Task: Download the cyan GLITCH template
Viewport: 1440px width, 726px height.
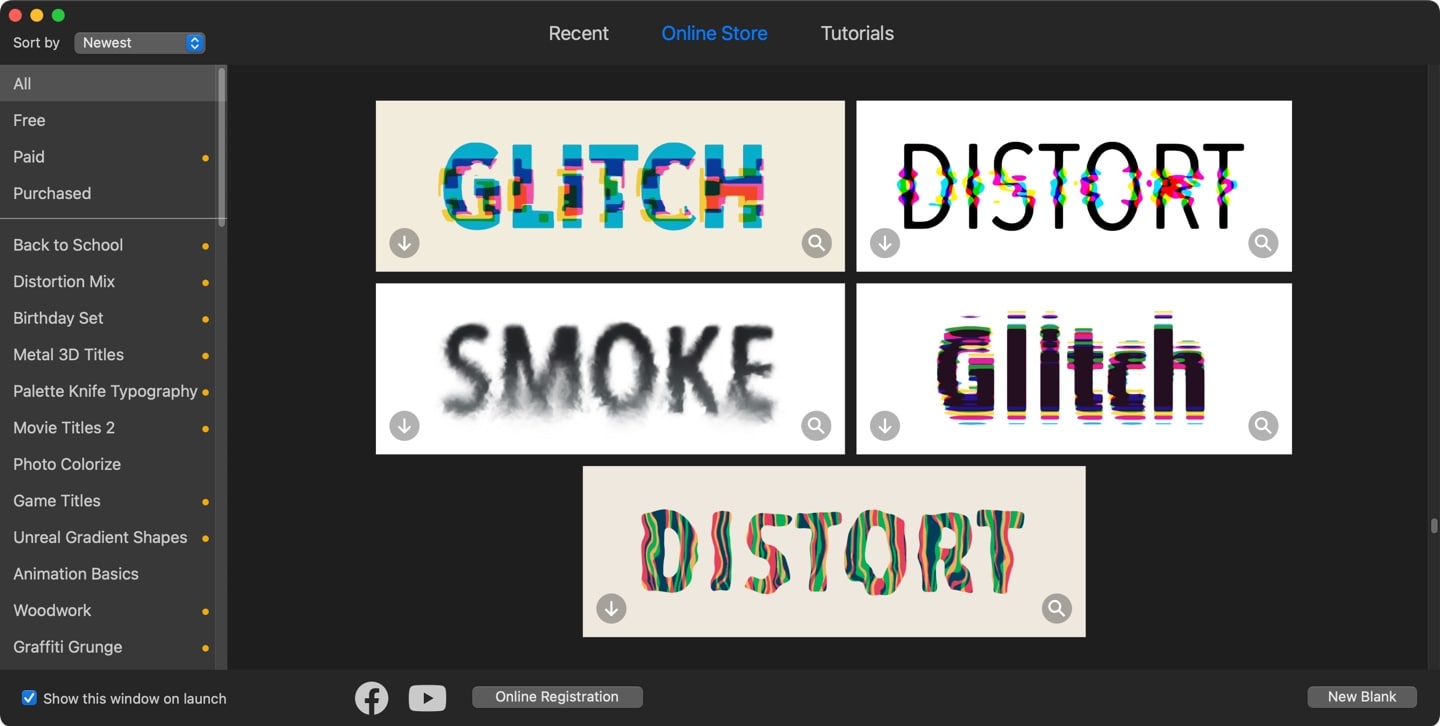Action: [x=404, y=243]
